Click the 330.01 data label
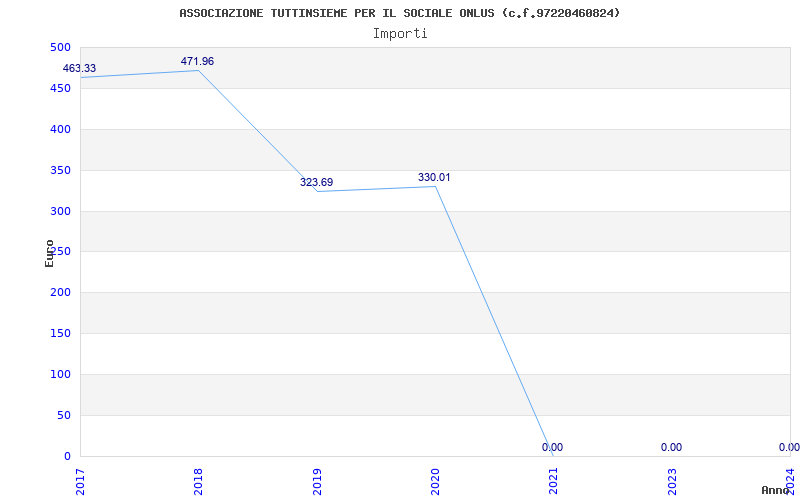 [434, 178]
